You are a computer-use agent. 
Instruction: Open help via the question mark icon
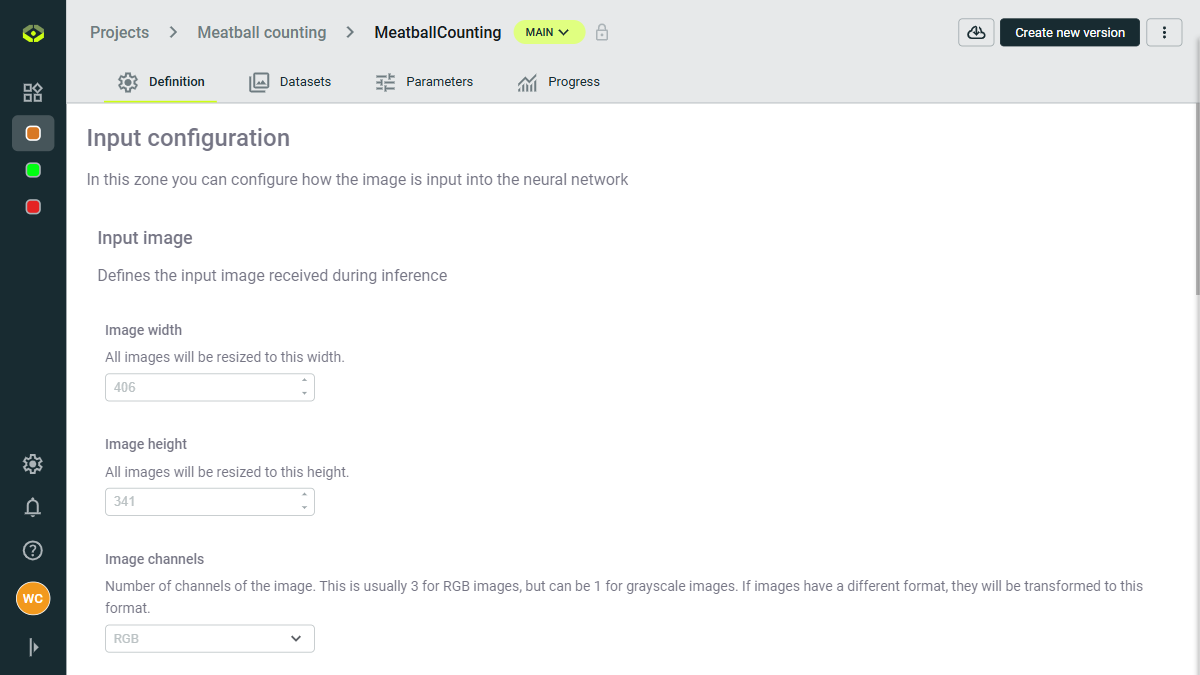click(x=32, y=550)
